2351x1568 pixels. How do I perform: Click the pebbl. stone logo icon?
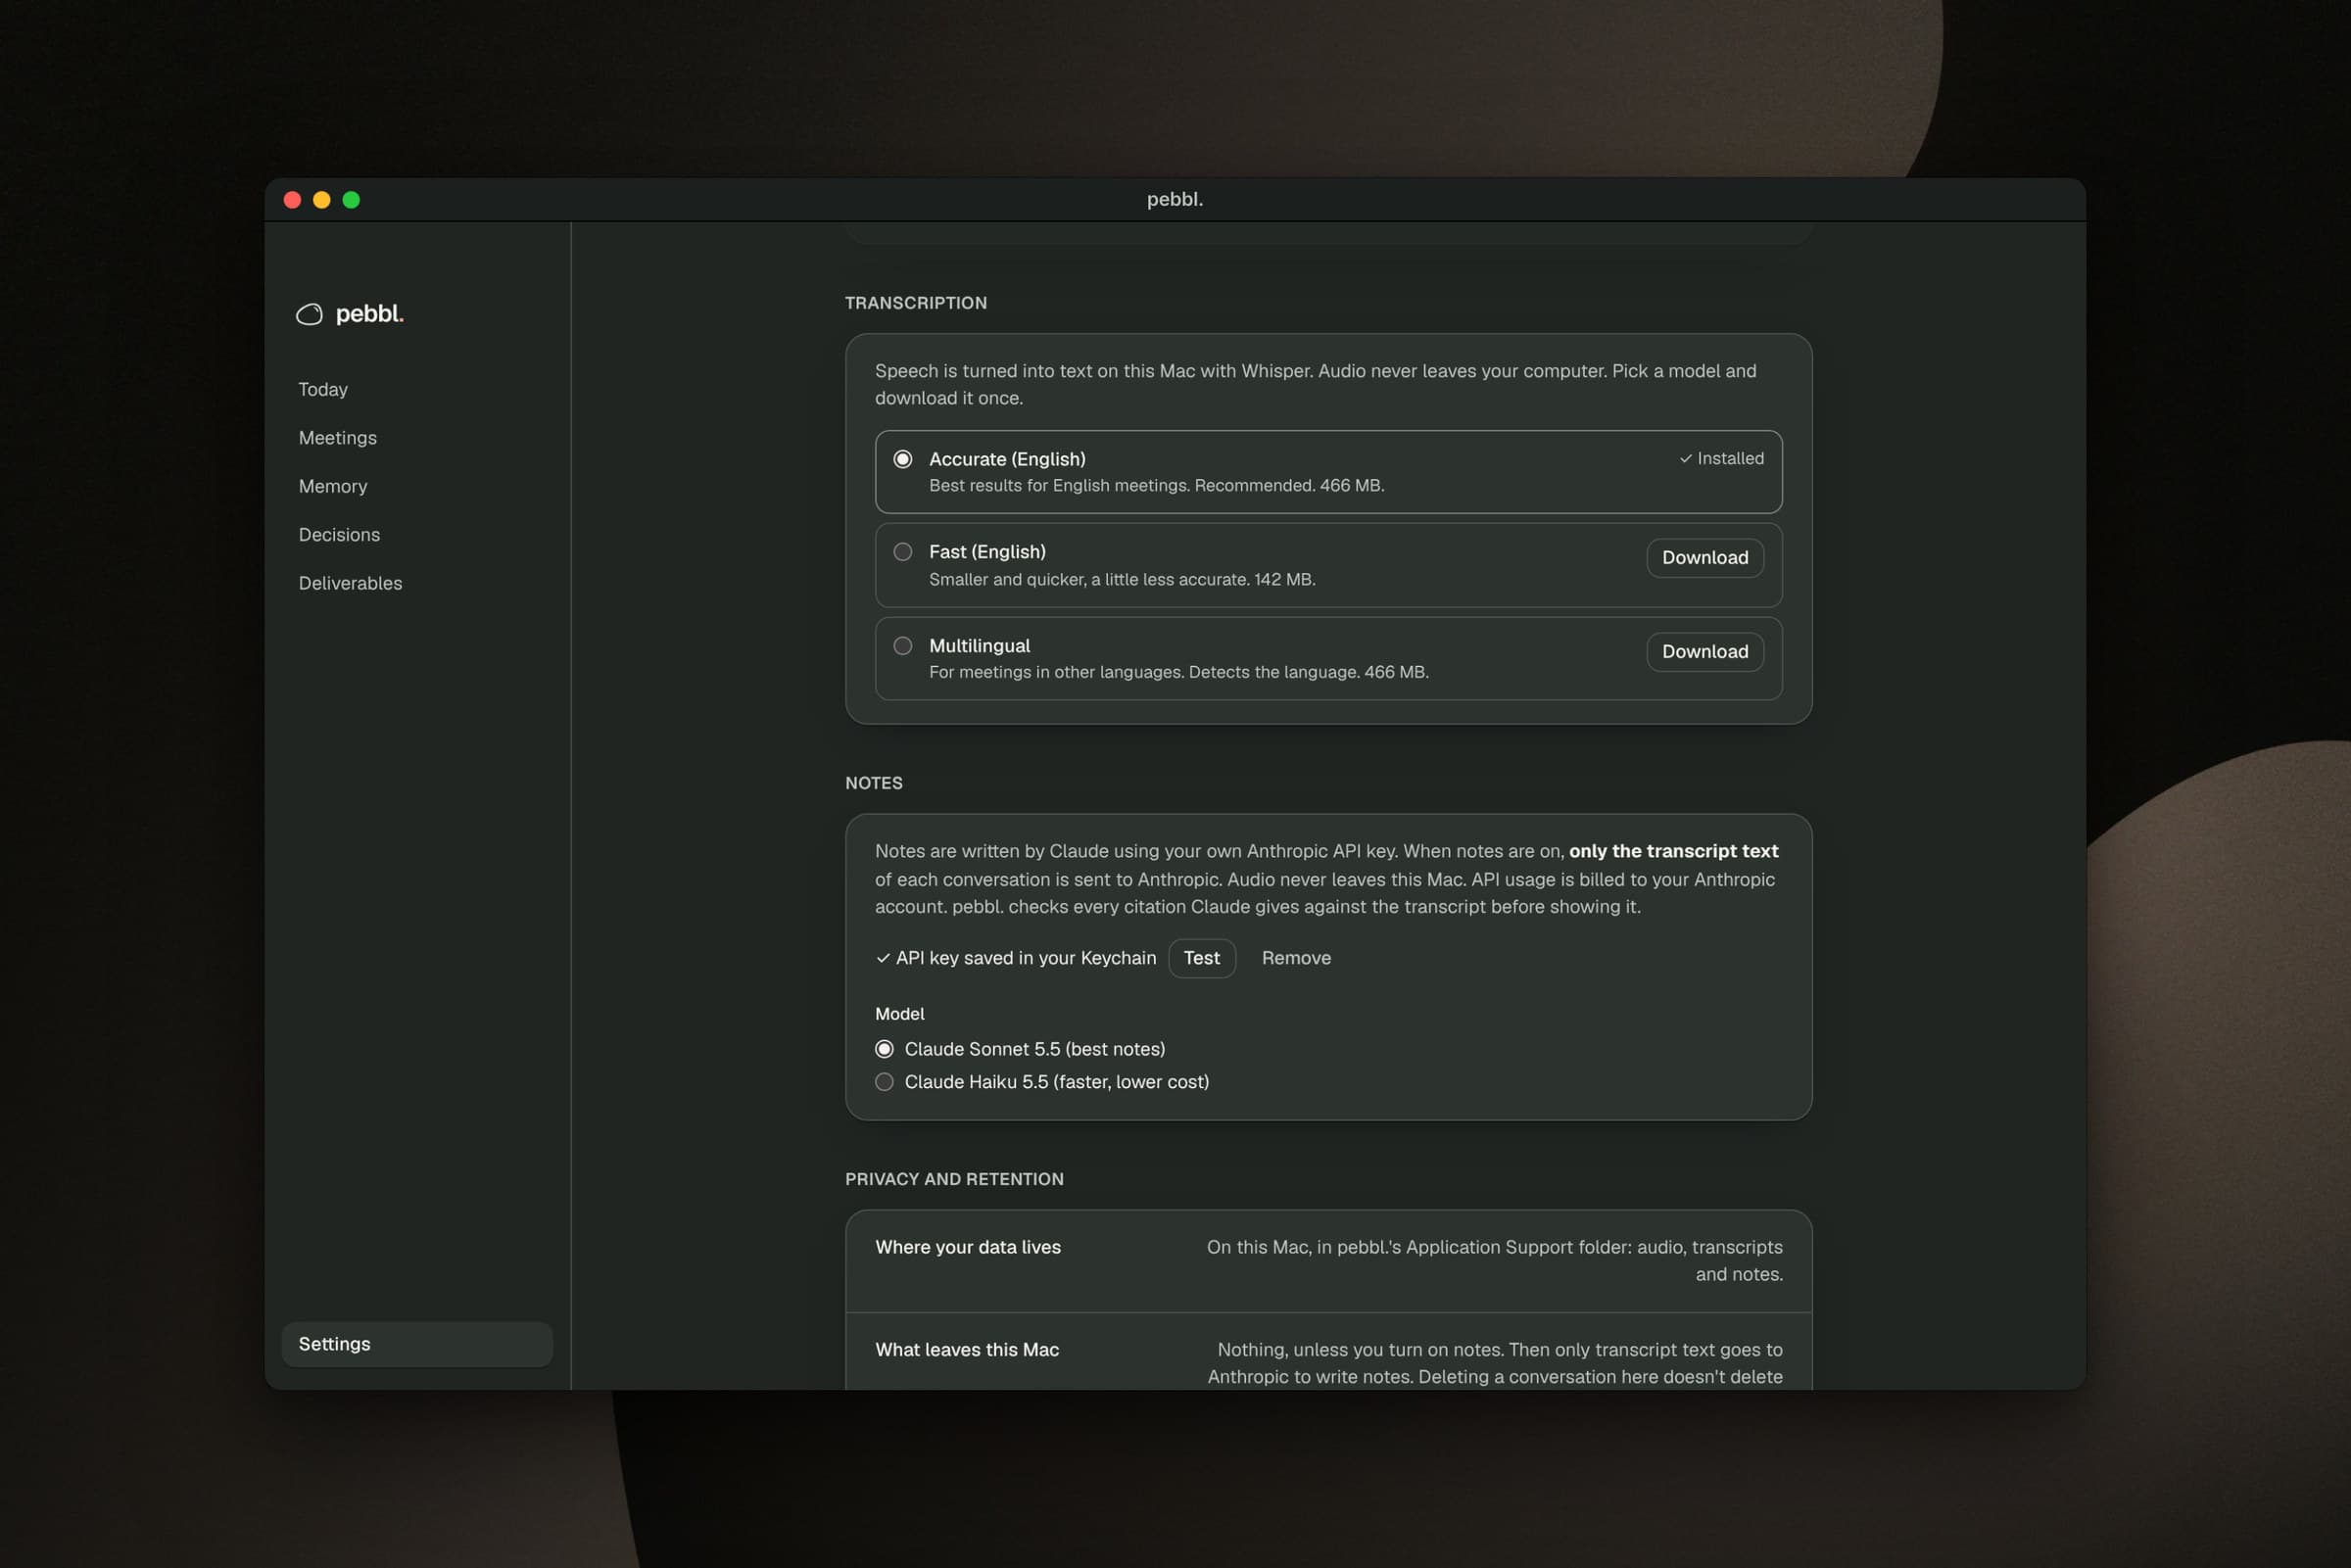pyautogui.click(x=309, y=314)
